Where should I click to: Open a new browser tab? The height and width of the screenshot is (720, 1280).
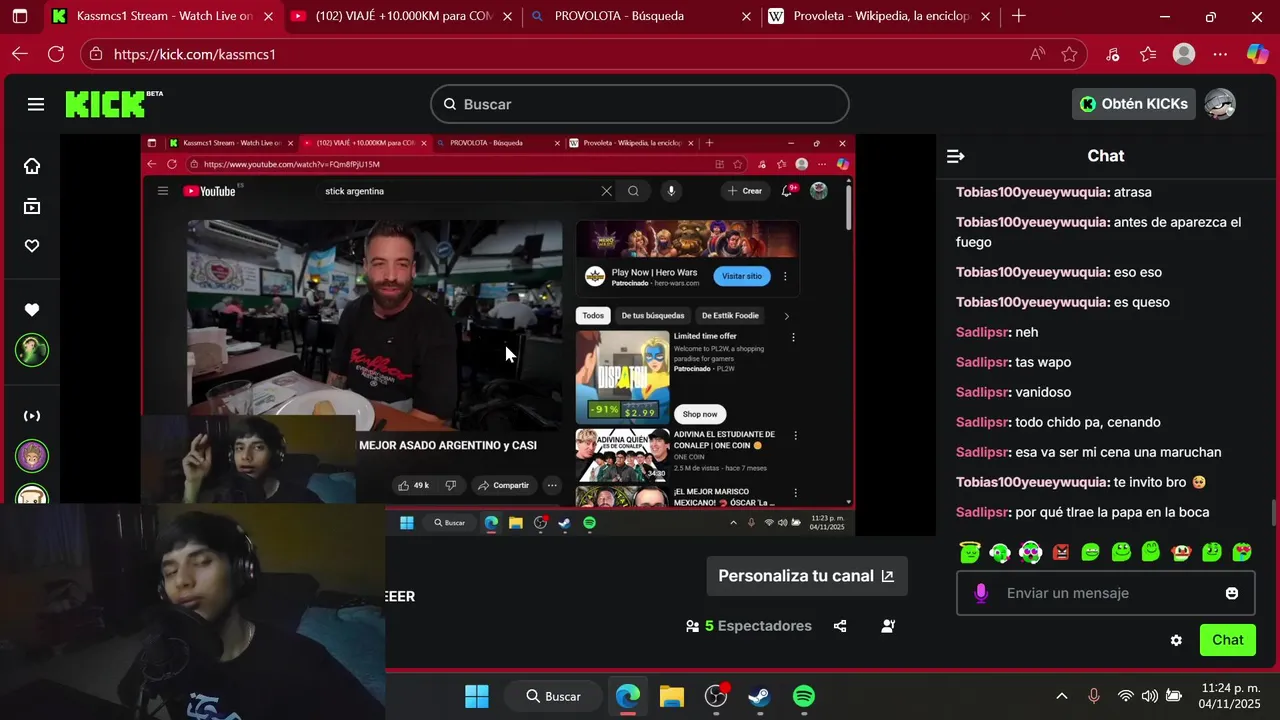pyautogui.click(x=1018, y=16)
